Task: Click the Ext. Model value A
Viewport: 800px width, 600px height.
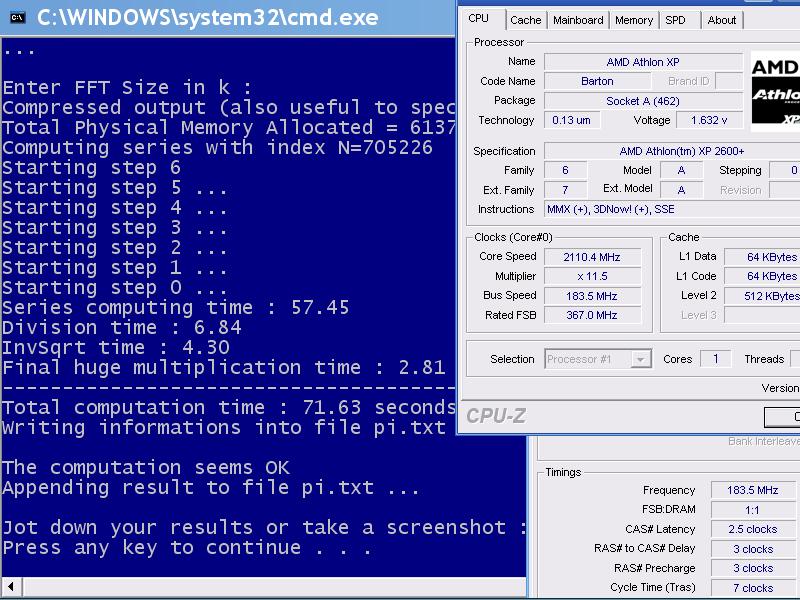Action: coord(681,190)
